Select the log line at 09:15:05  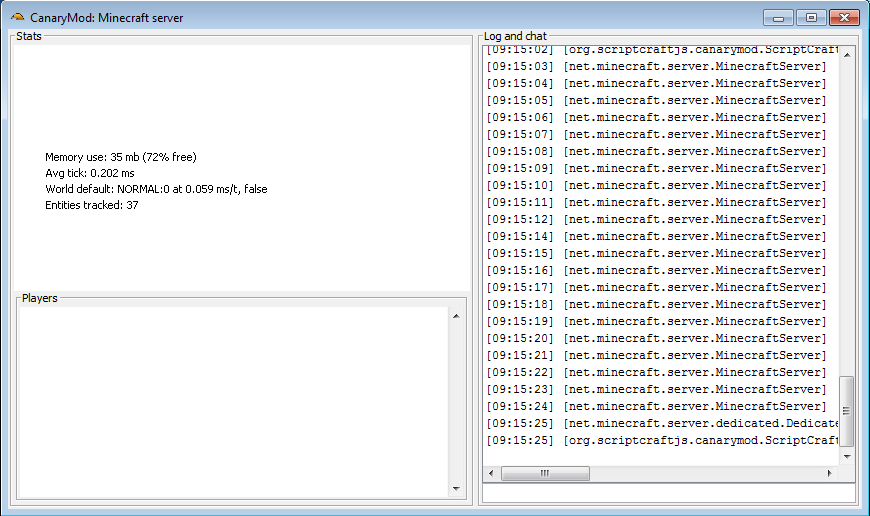[x=656, y=100]
